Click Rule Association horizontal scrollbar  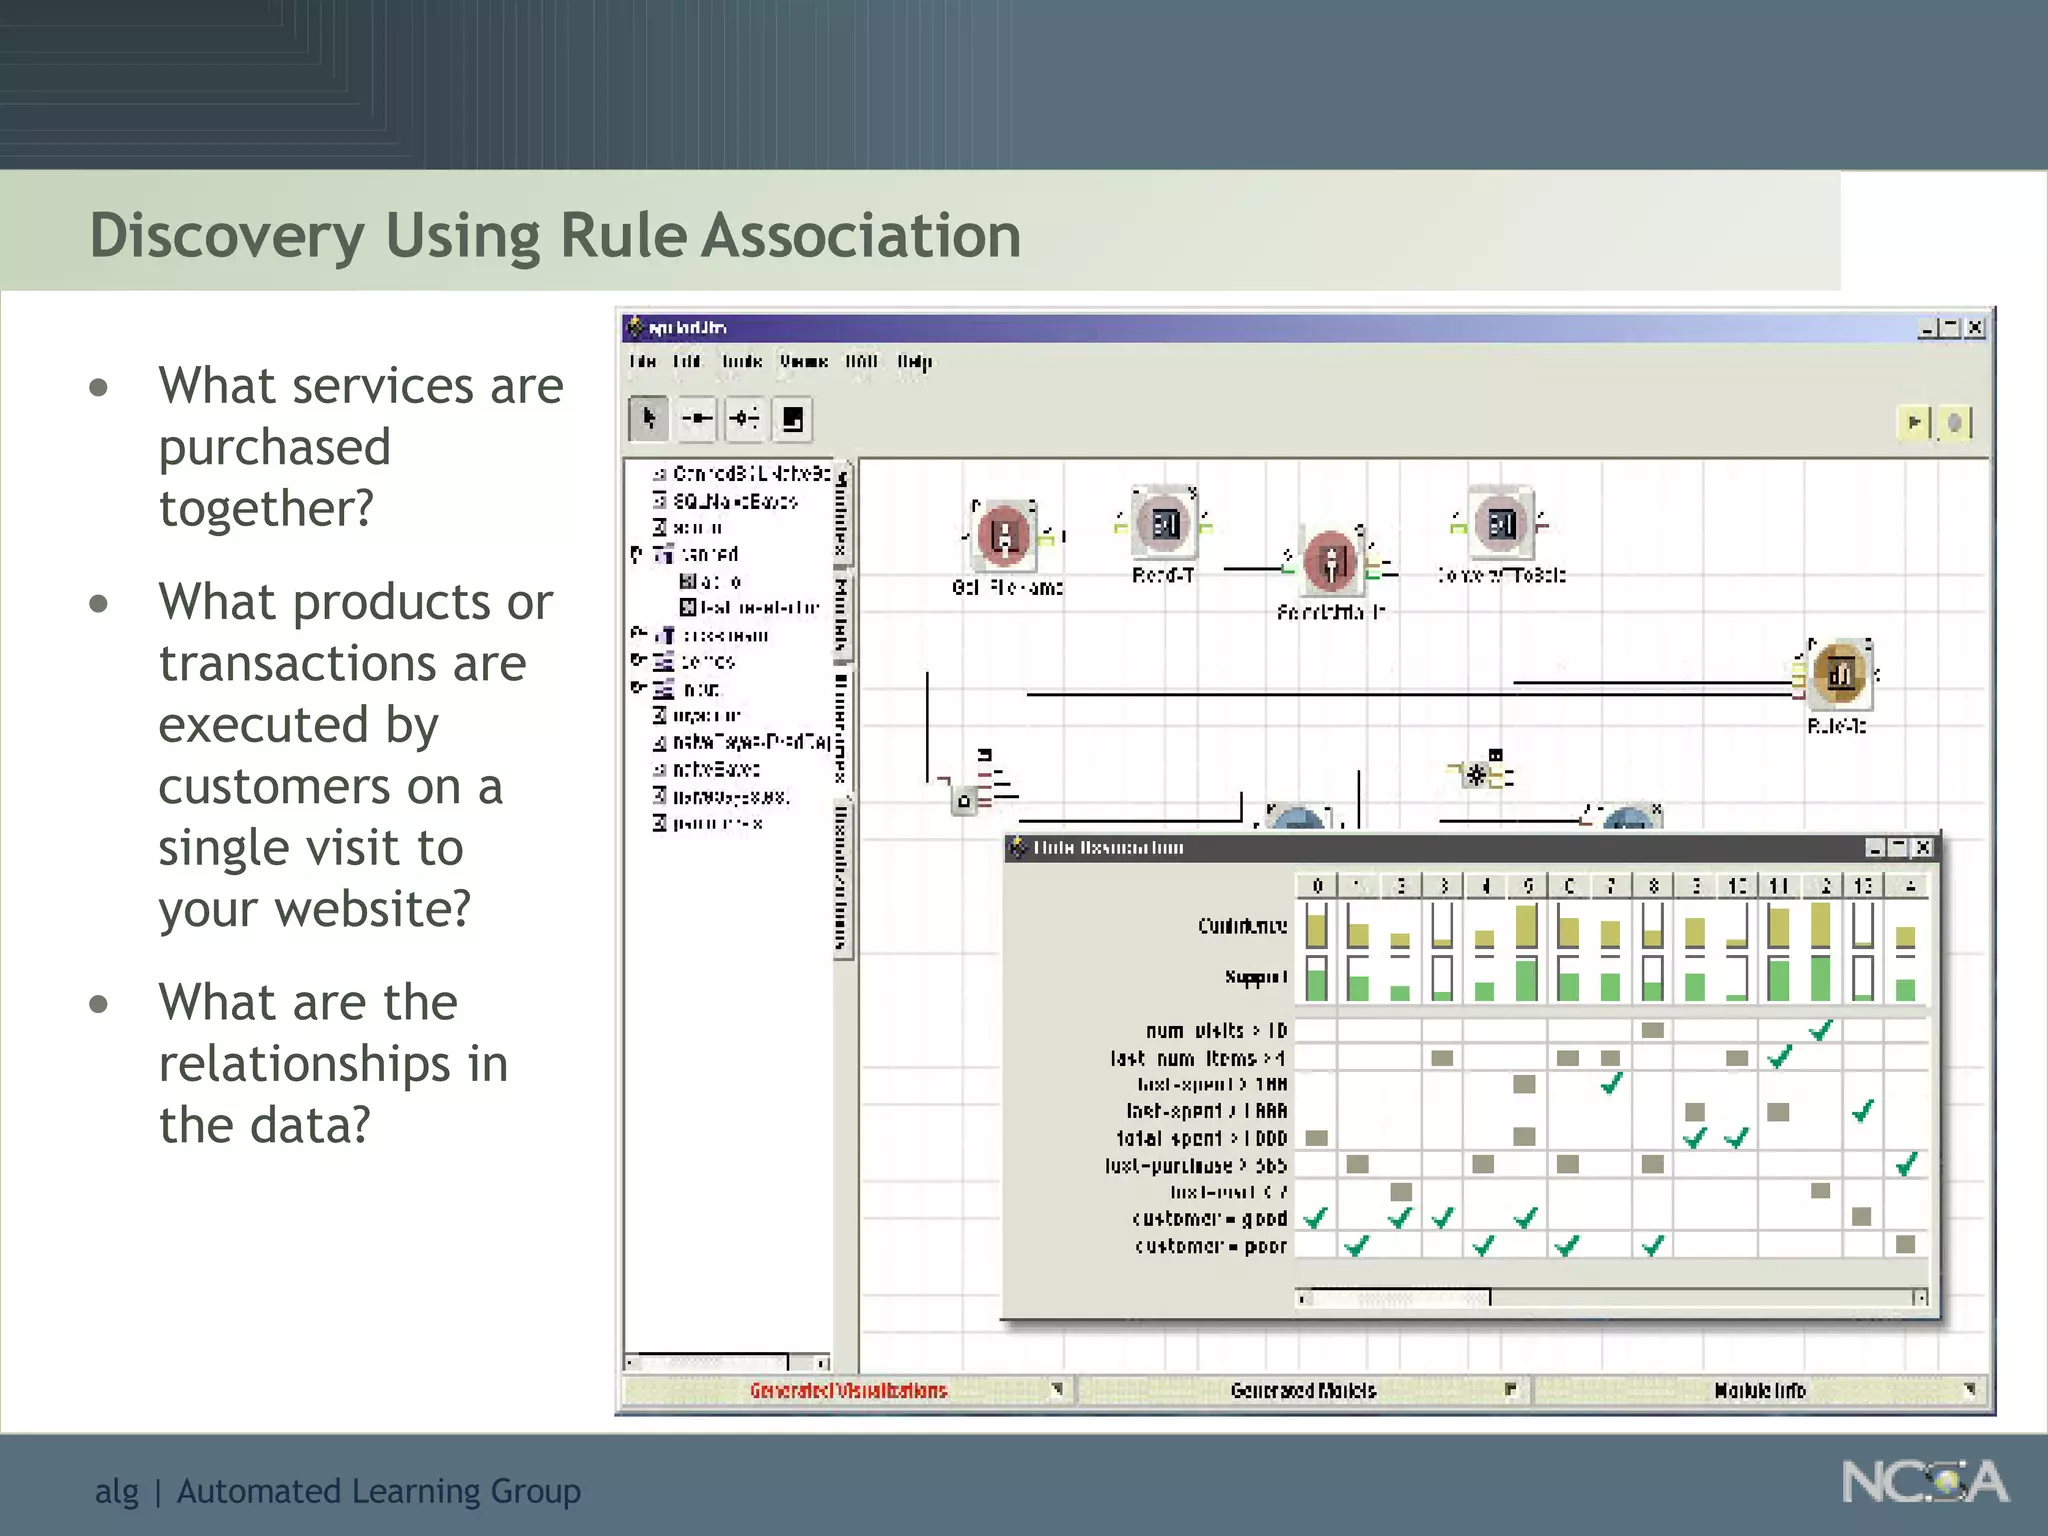click(1400, 1298)
